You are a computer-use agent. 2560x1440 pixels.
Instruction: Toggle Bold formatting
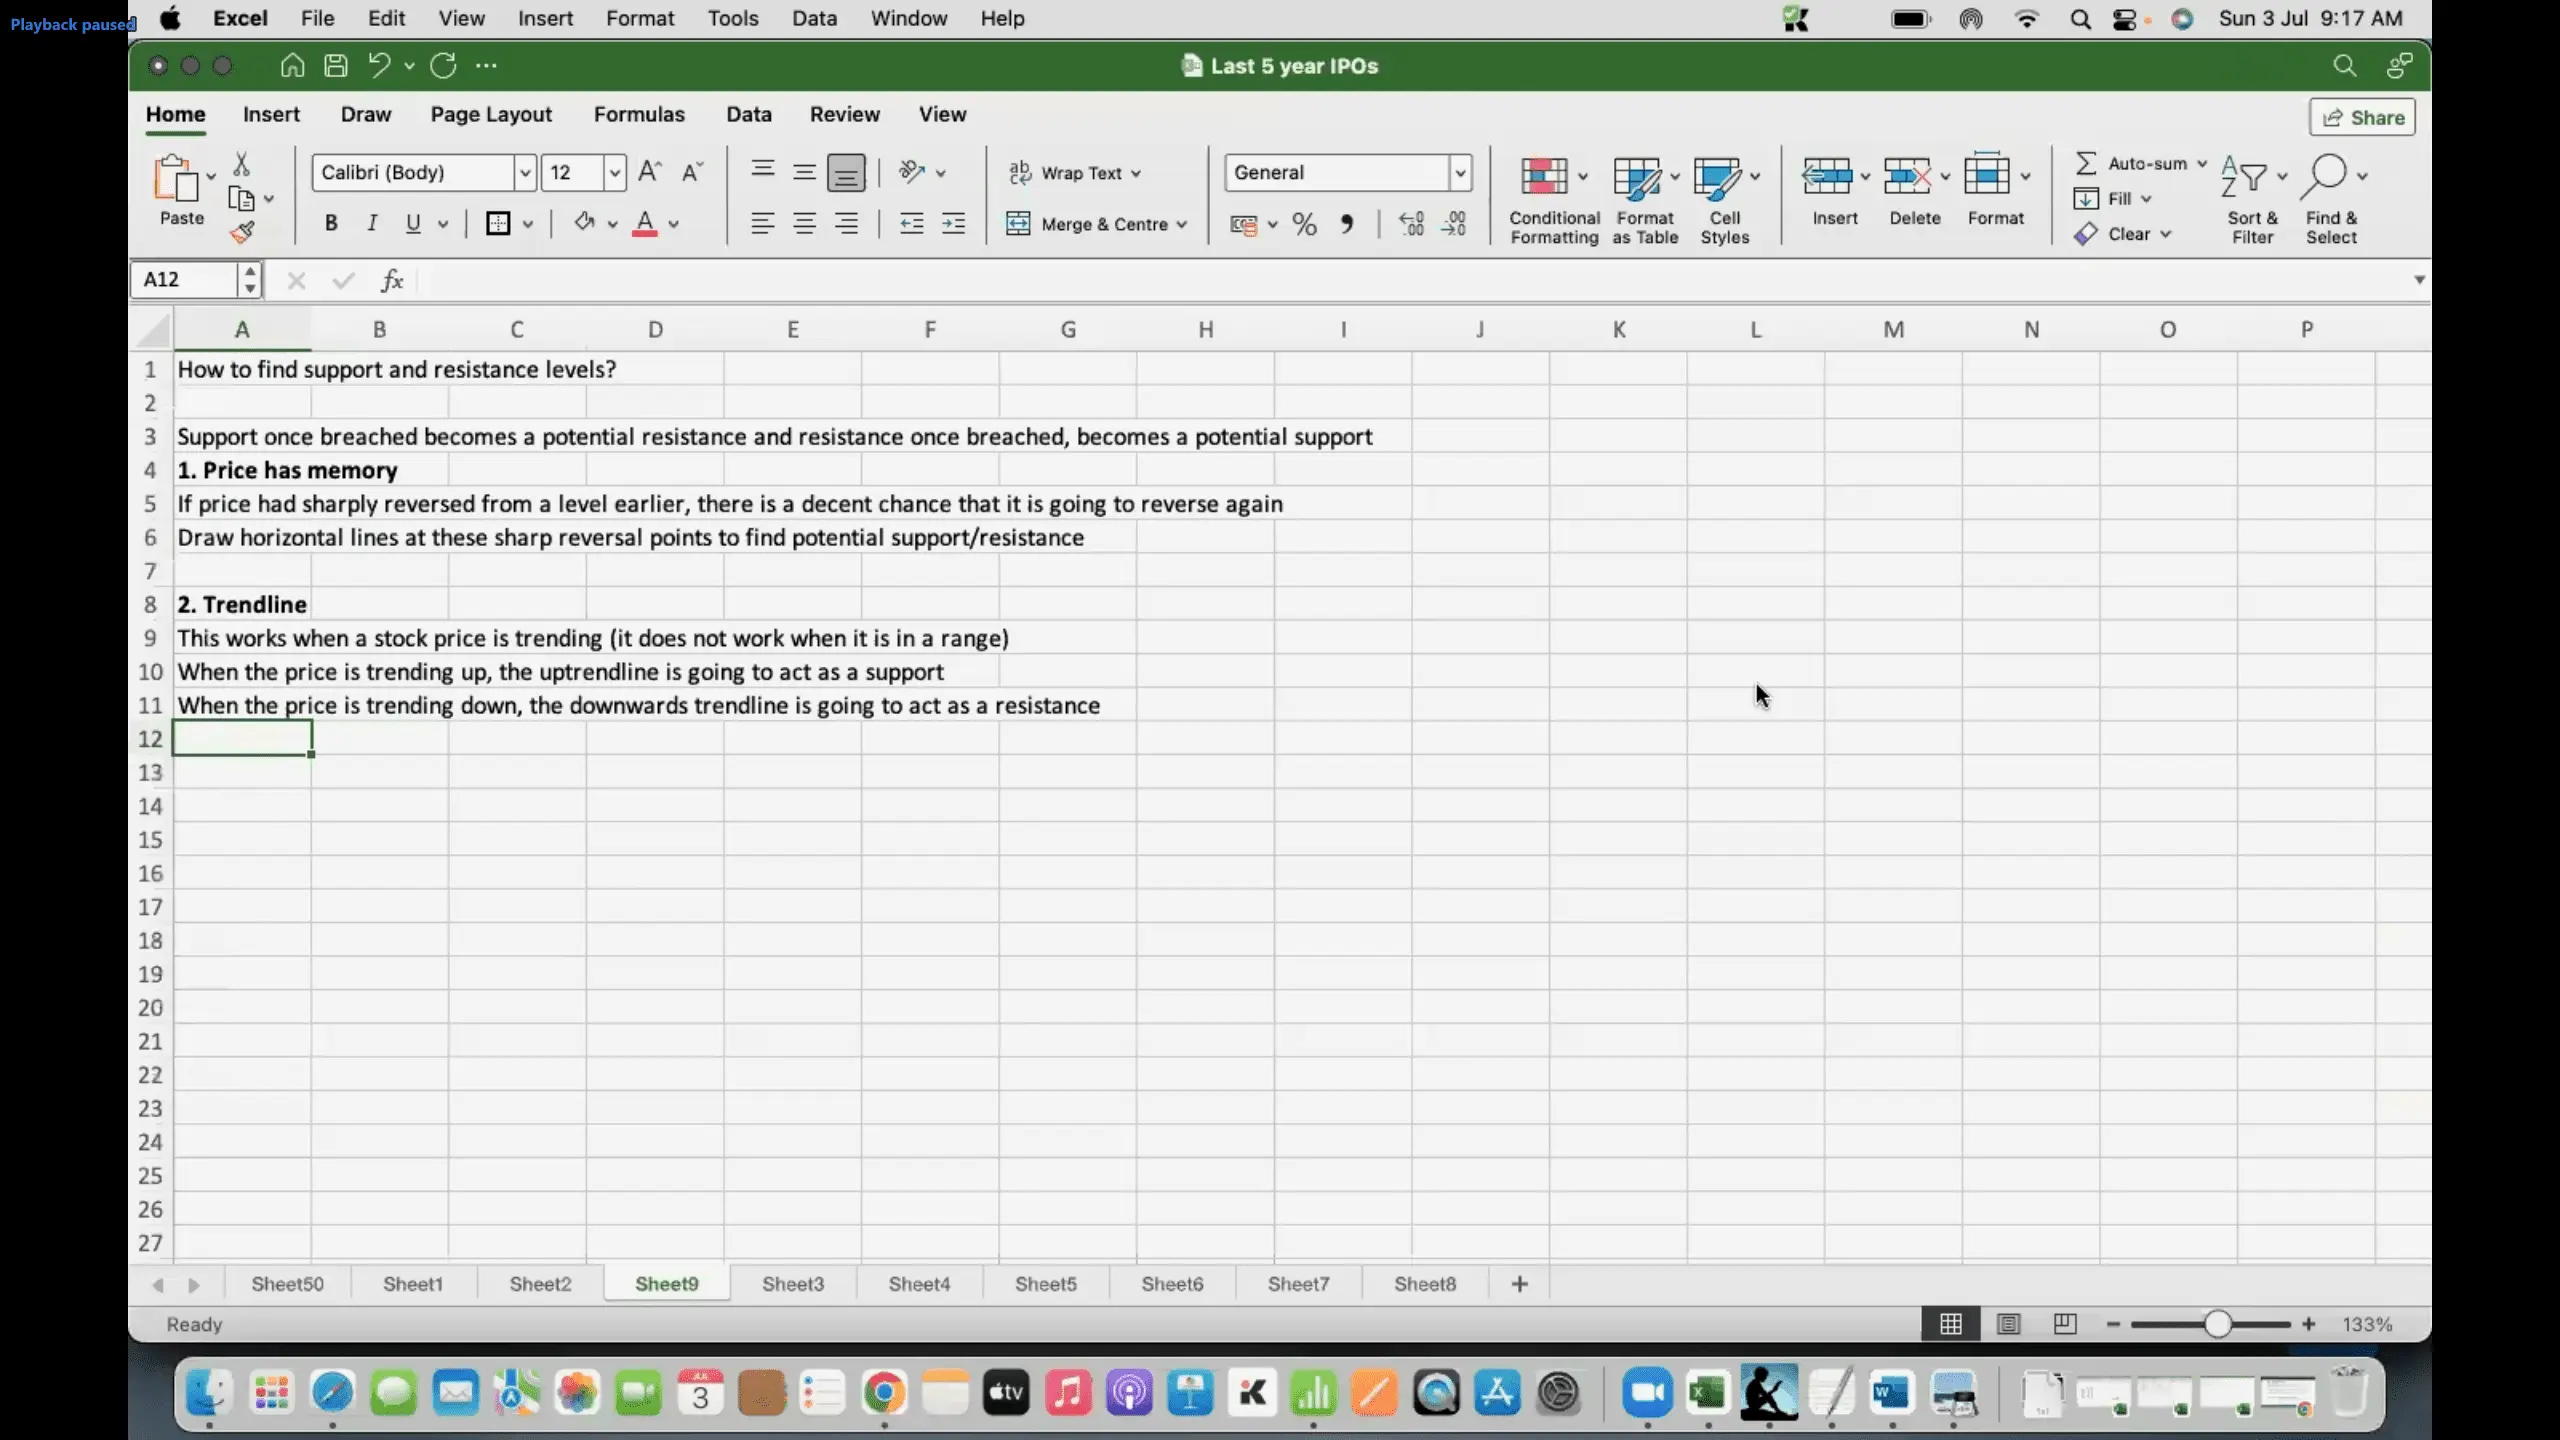(x=331, y=224)
